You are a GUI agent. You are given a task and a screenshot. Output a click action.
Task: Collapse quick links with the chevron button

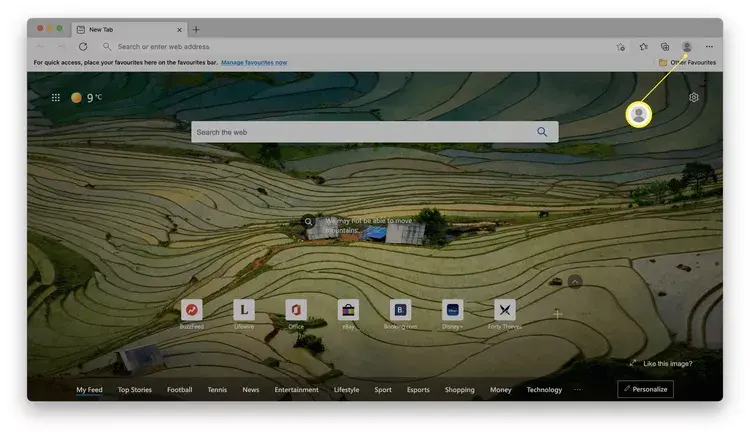(x=575, y=282)
